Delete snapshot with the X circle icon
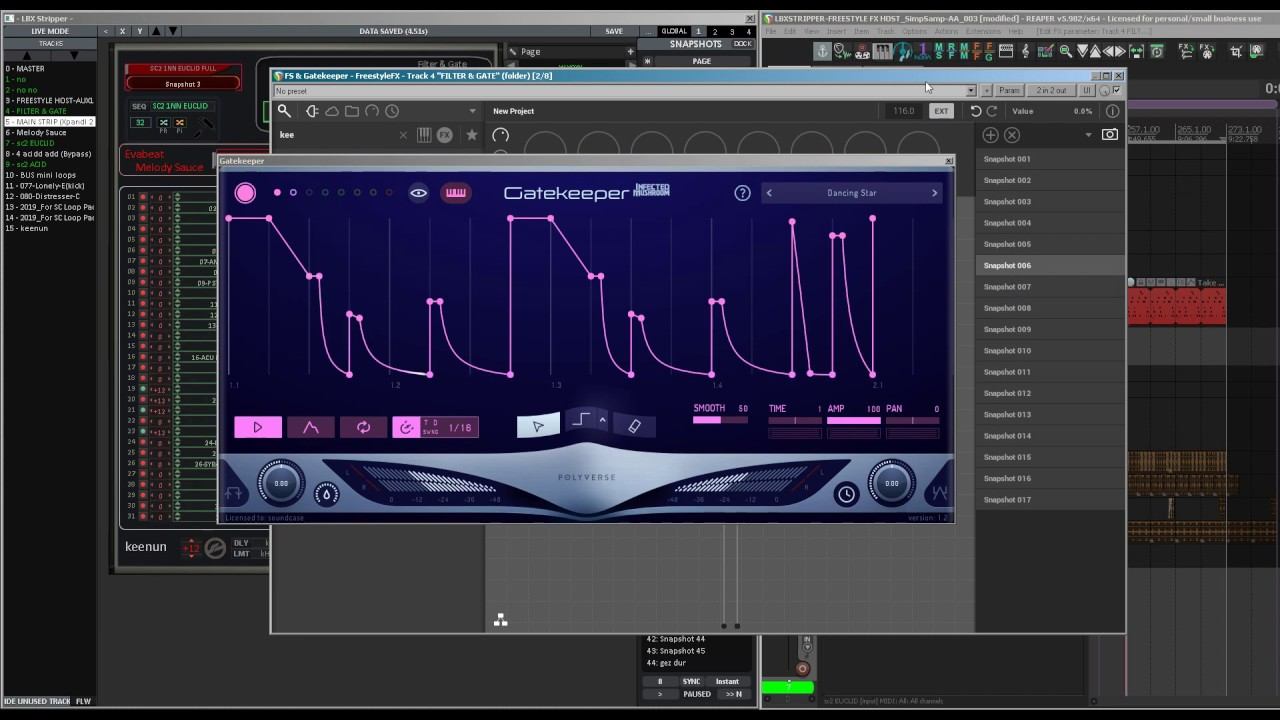The width and height of the screenshot is (1280, 720). [1012, 135]
